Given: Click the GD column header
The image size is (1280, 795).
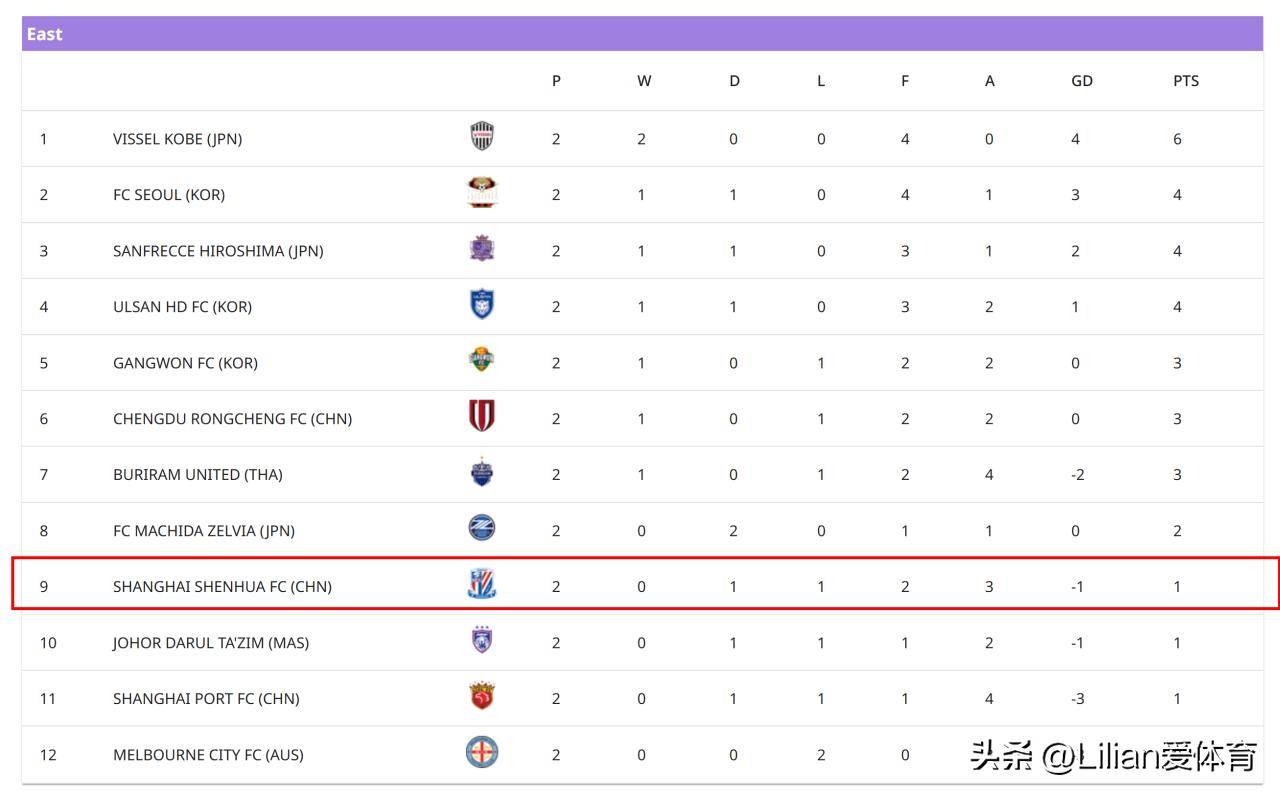Looking at the screenshot, I should [x=1082, y=81].
